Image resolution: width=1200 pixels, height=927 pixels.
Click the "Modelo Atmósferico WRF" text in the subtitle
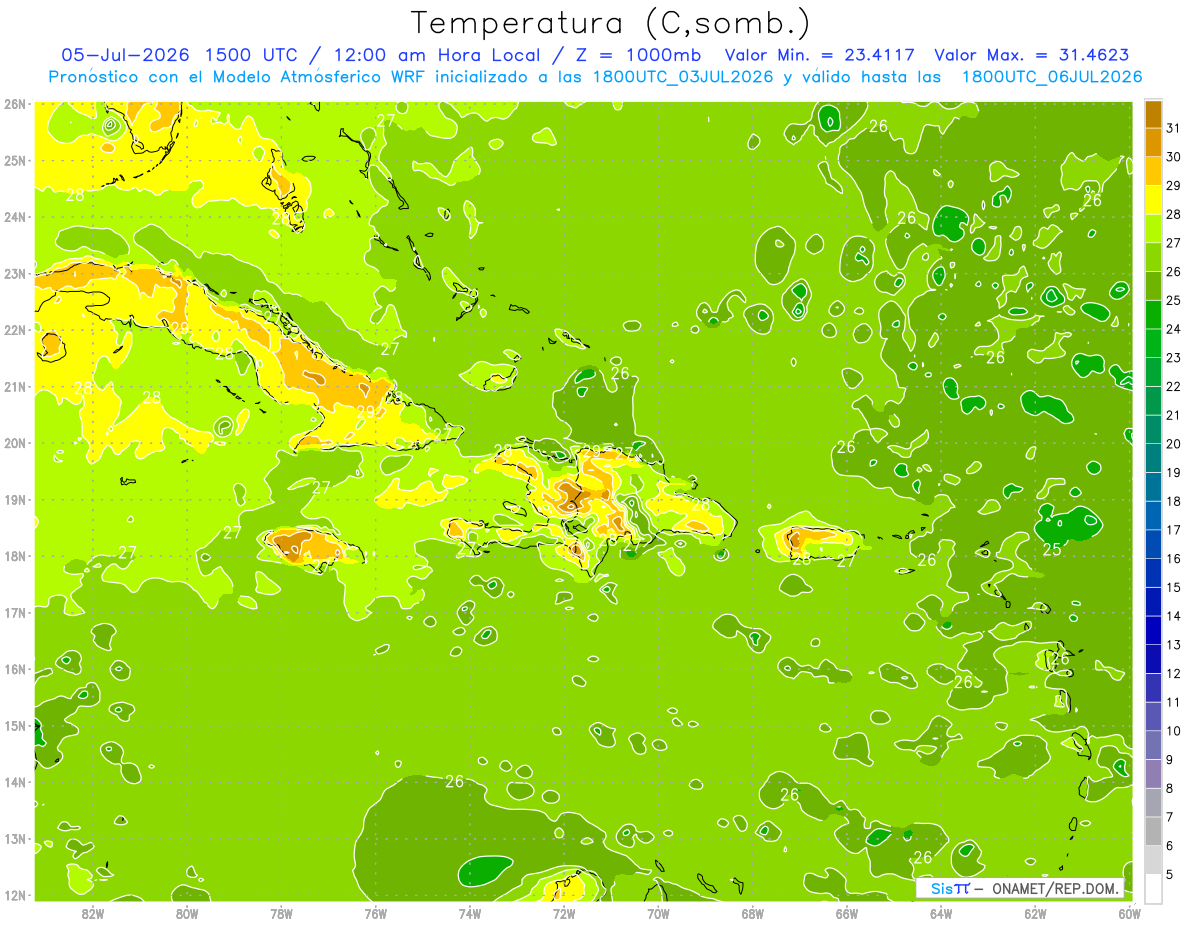[x=320, y=77]
